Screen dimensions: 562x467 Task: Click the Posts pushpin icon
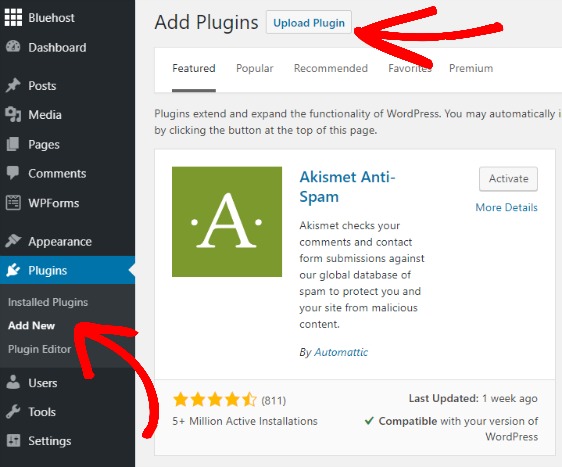click(x=13, y=85)
